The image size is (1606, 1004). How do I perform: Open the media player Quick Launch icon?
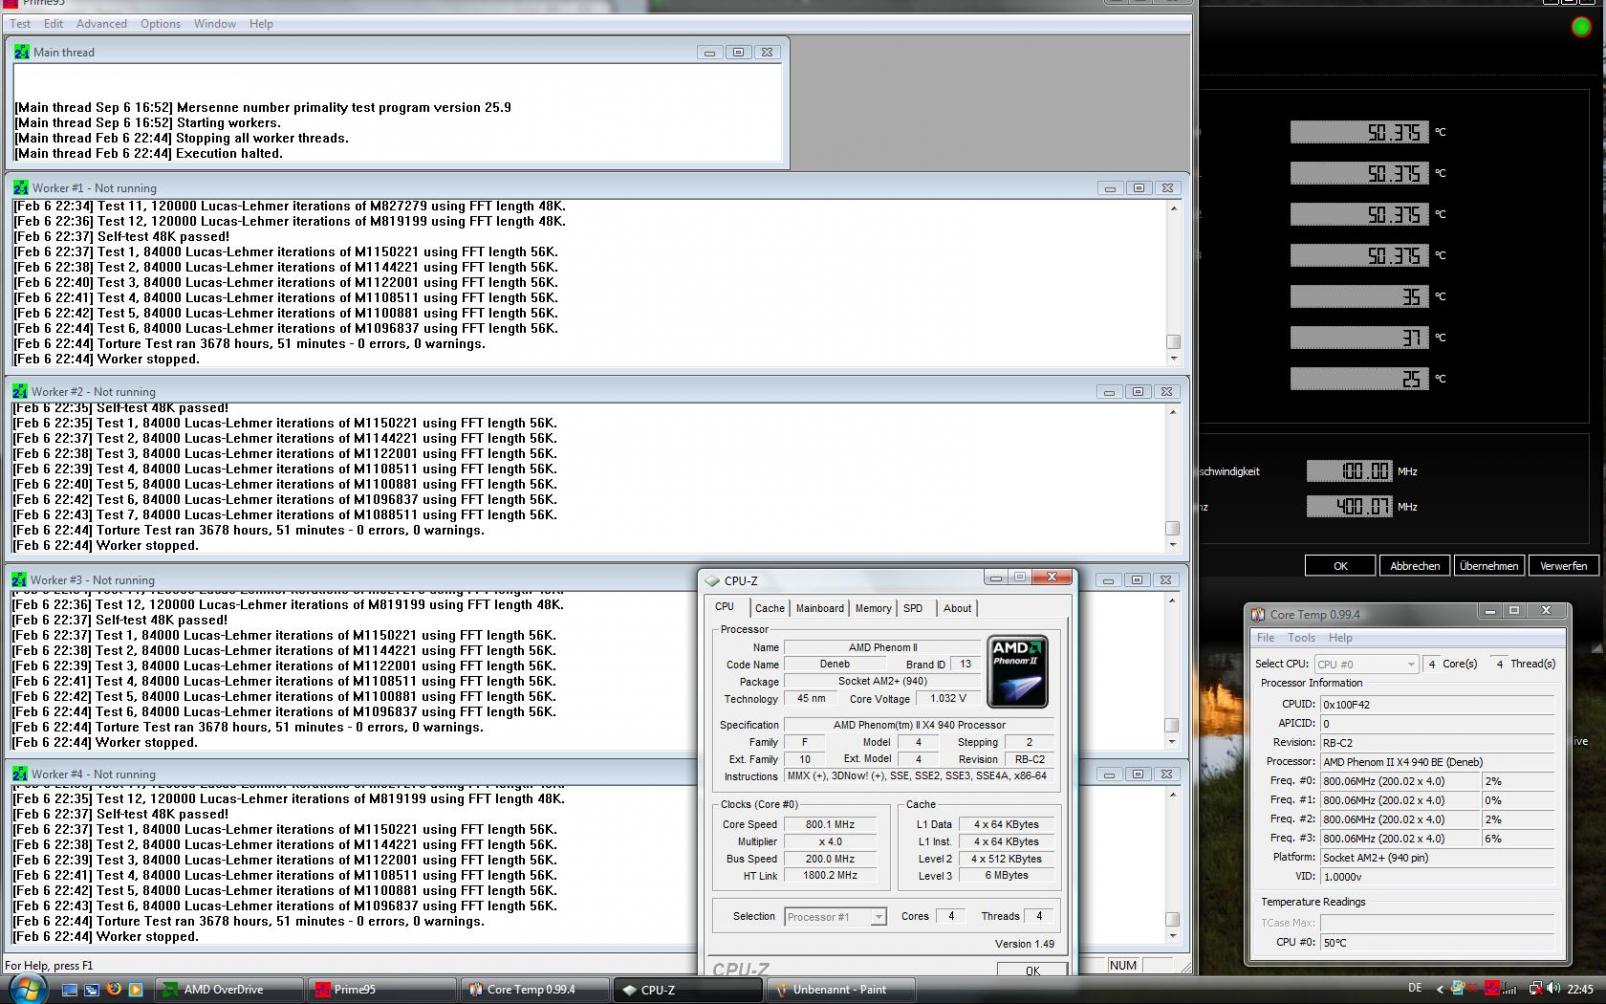point(135,989)
